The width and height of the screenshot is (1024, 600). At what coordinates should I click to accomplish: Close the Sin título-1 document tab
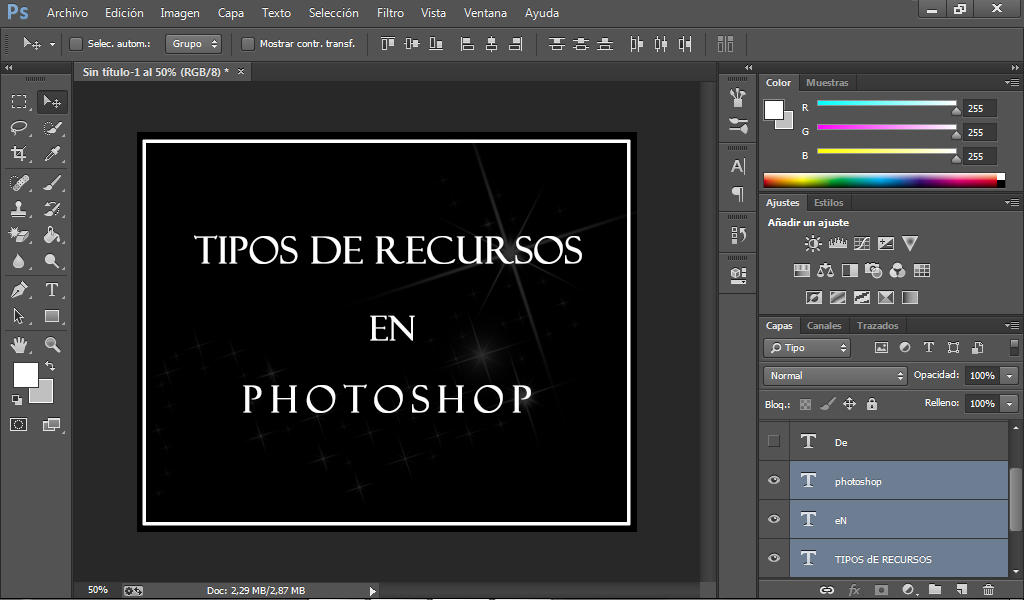pyautogui.click(x=241, y=72)
